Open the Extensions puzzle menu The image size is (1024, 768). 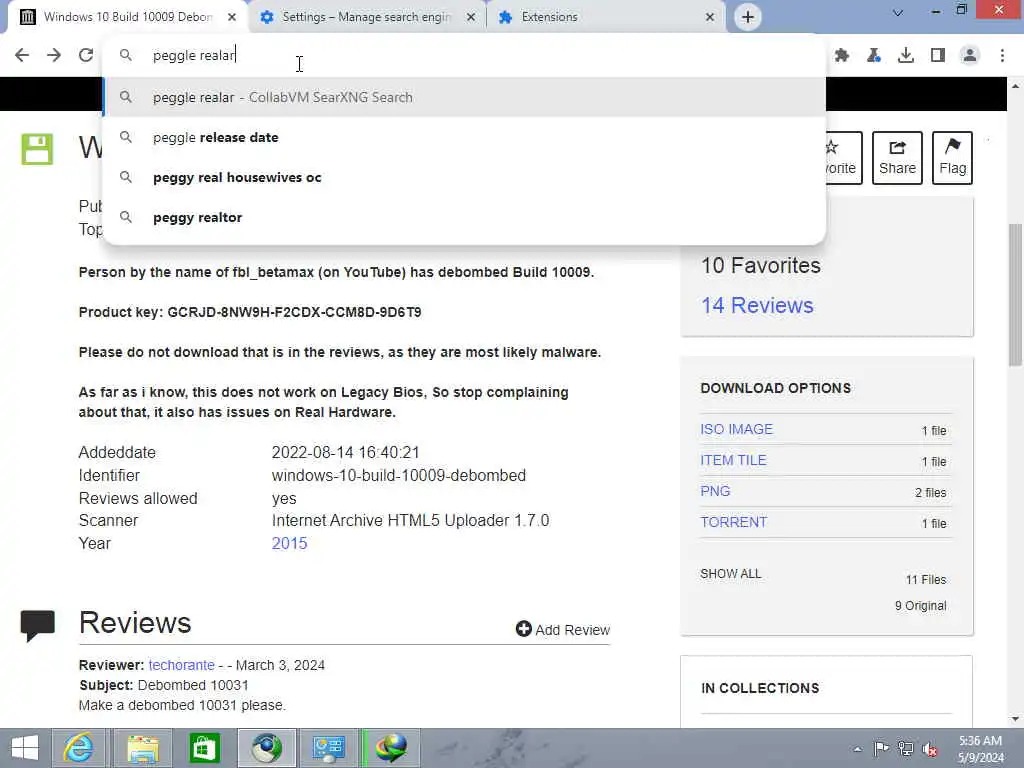(x=842, y=56)
